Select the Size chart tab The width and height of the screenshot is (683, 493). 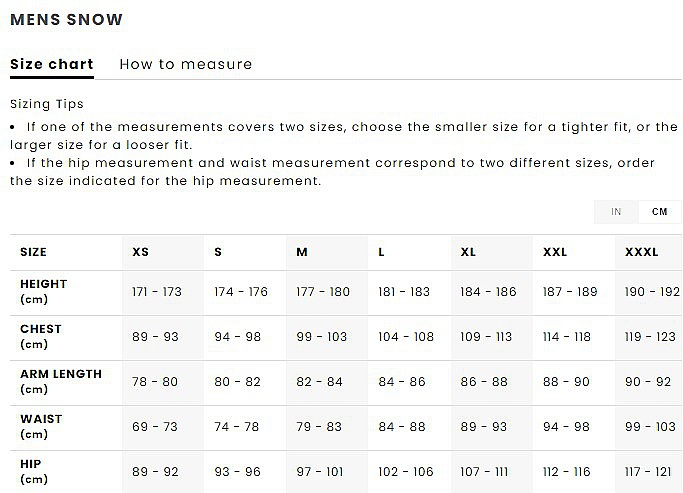coord(52,64)
